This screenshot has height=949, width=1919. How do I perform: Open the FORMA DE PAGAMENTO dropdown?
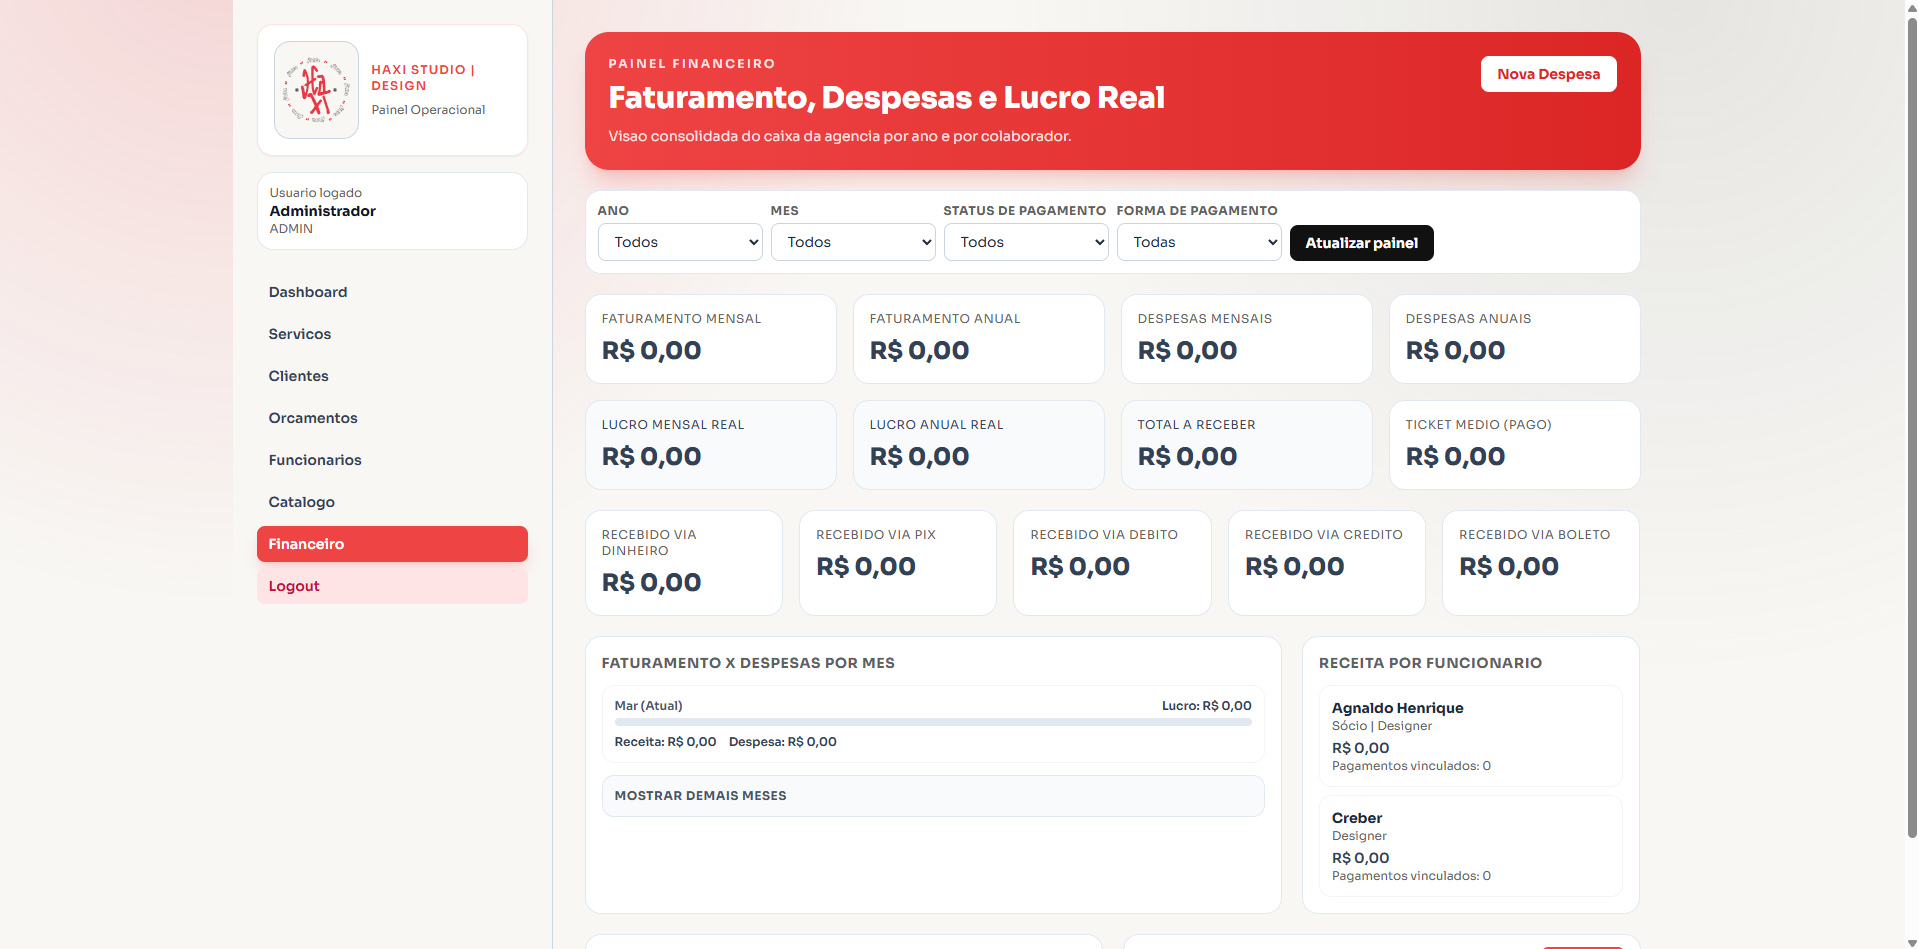(1198, 242)
